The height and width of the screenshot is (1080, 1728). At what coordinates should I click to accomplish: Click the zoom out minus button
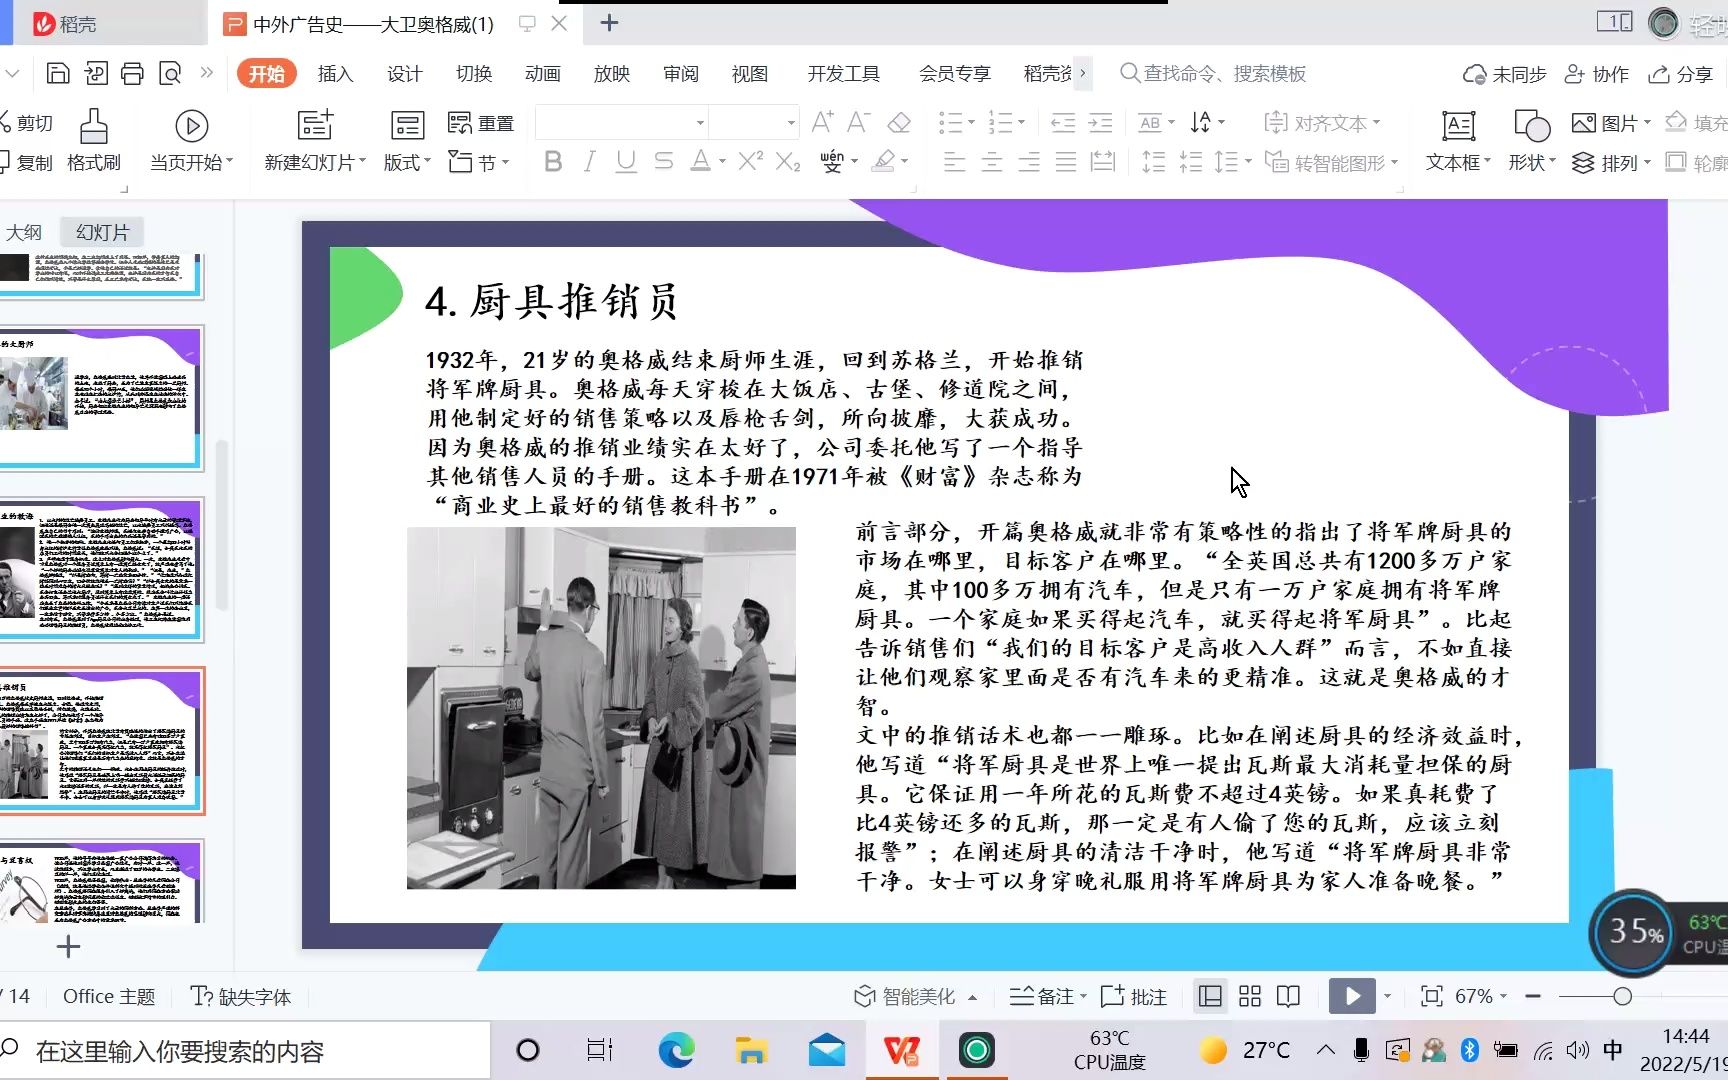[1533, 996]
